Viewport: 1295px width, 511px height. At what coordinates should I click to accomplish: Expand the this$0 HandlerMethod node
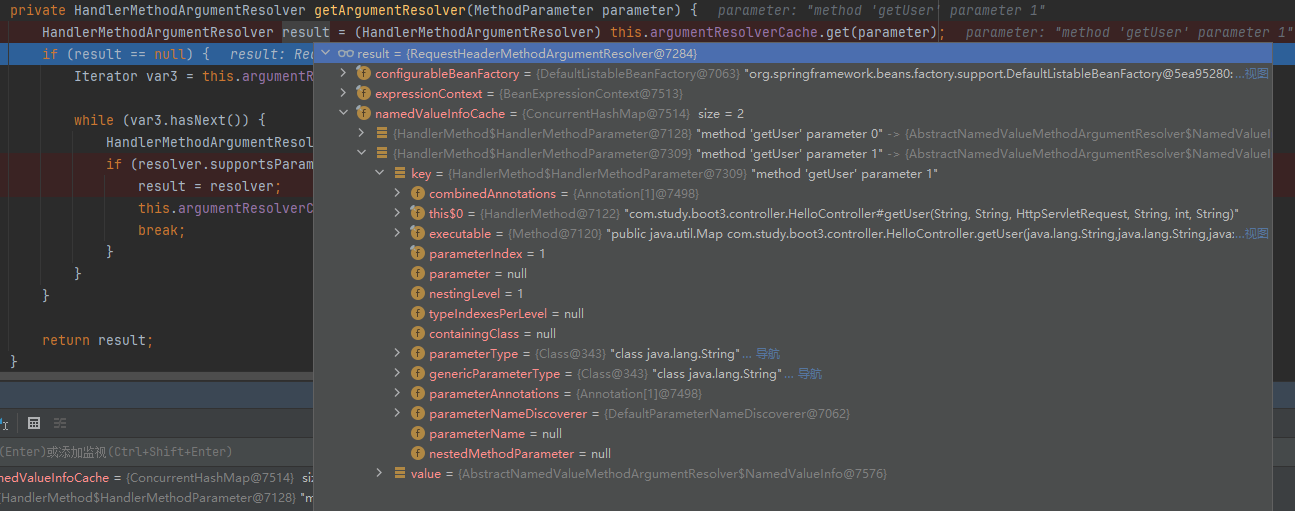(398, 213)
